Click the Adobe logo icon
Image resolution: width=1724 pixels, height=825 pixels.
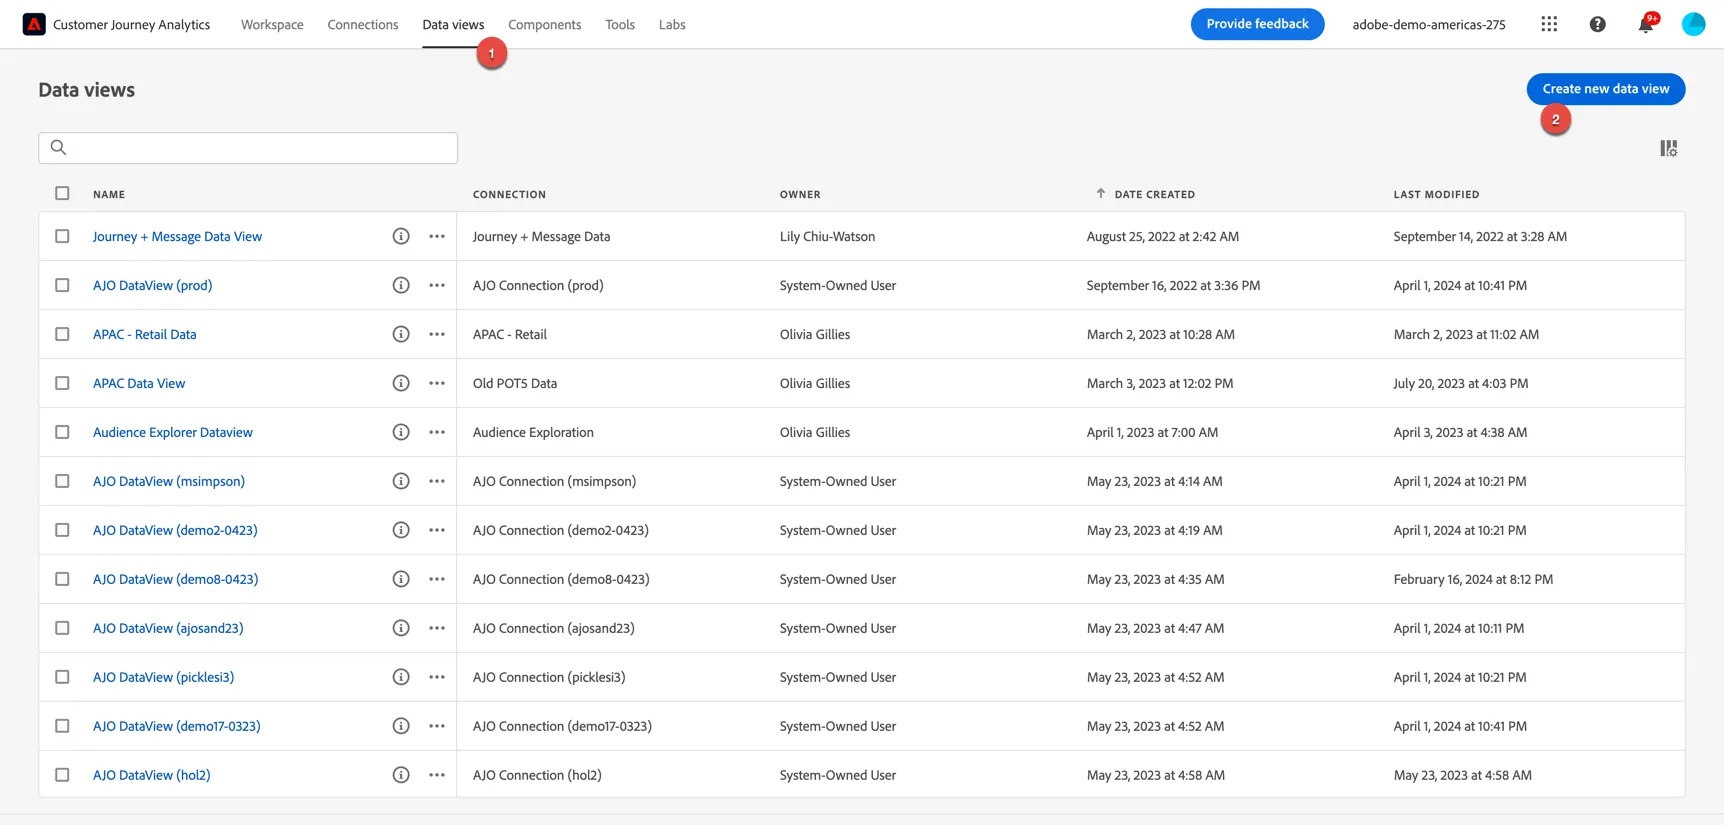click(34, 24)
